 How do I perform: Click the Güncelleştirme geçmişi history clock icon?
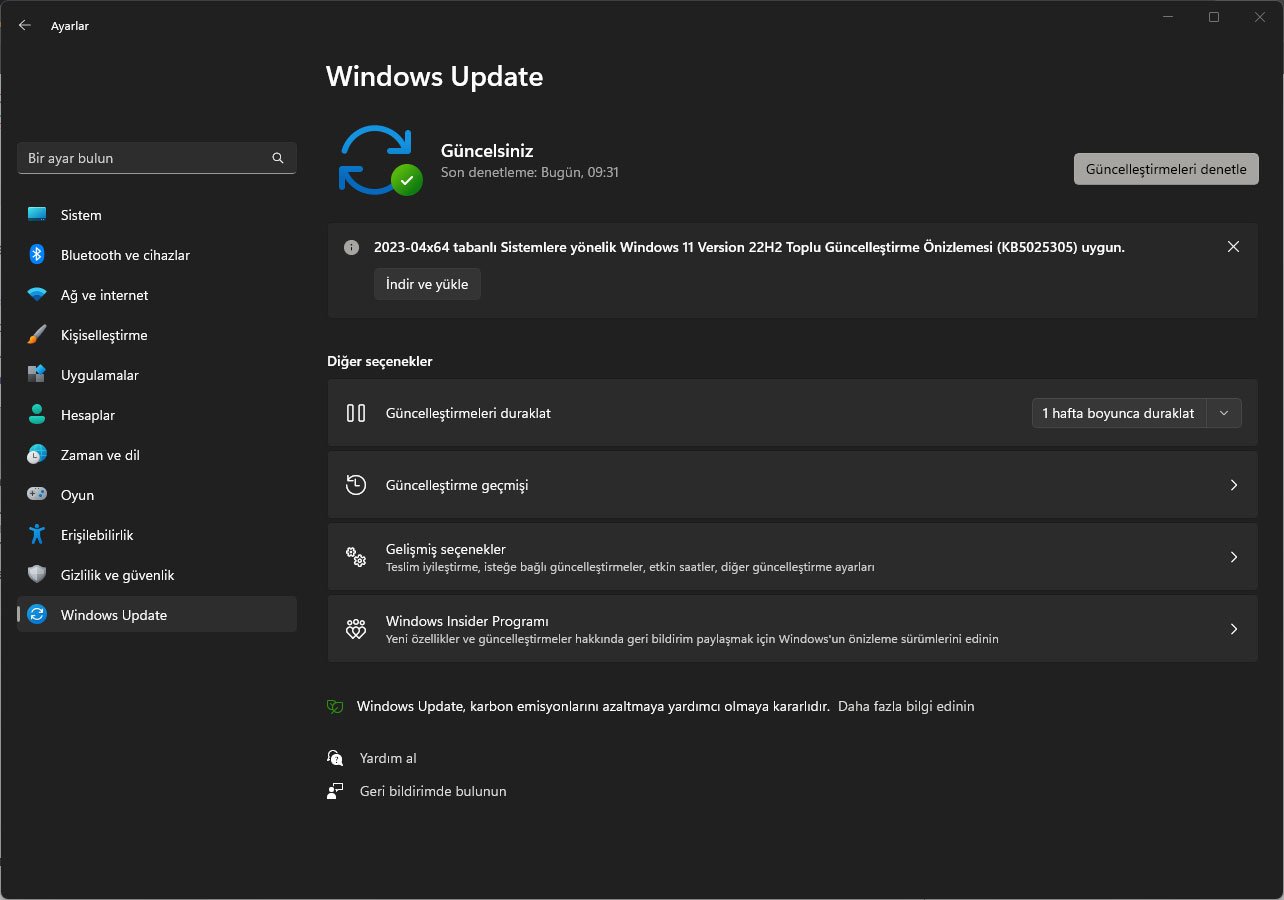pyautogui.click(x=356, y=485)
